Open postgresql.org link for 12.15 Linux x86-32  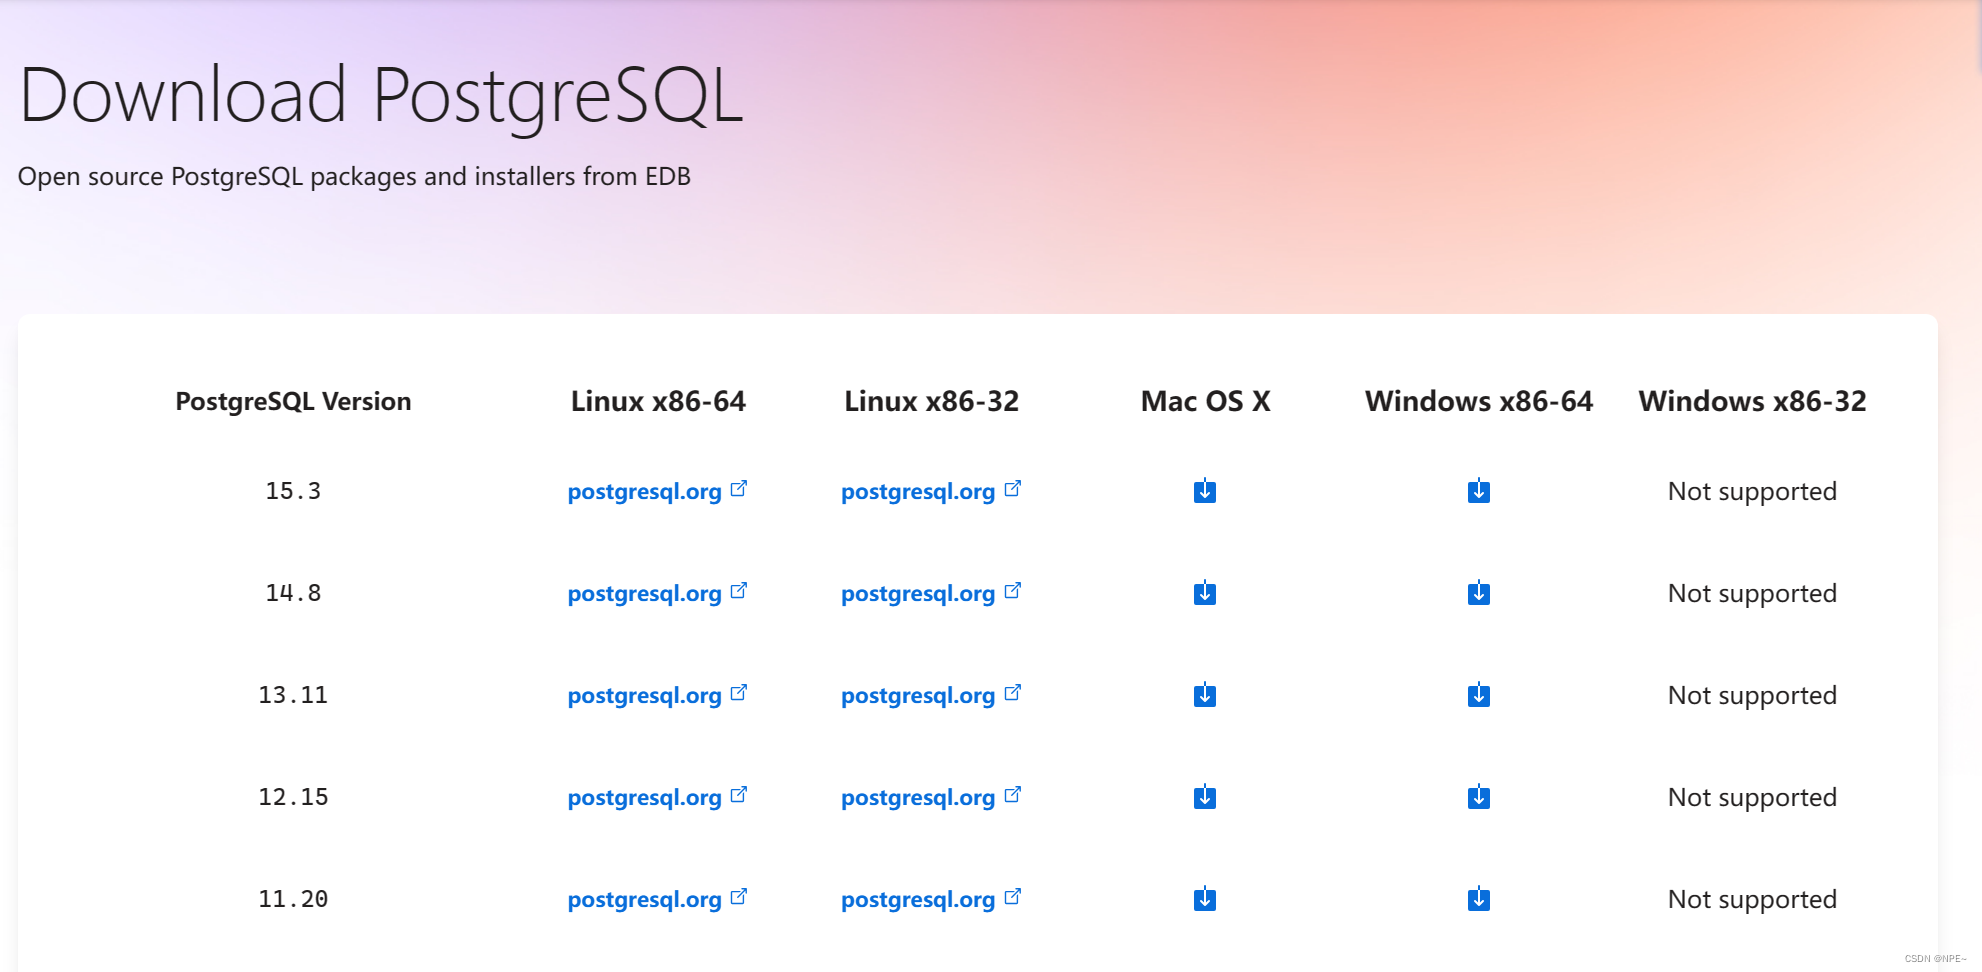pos(917,797)
